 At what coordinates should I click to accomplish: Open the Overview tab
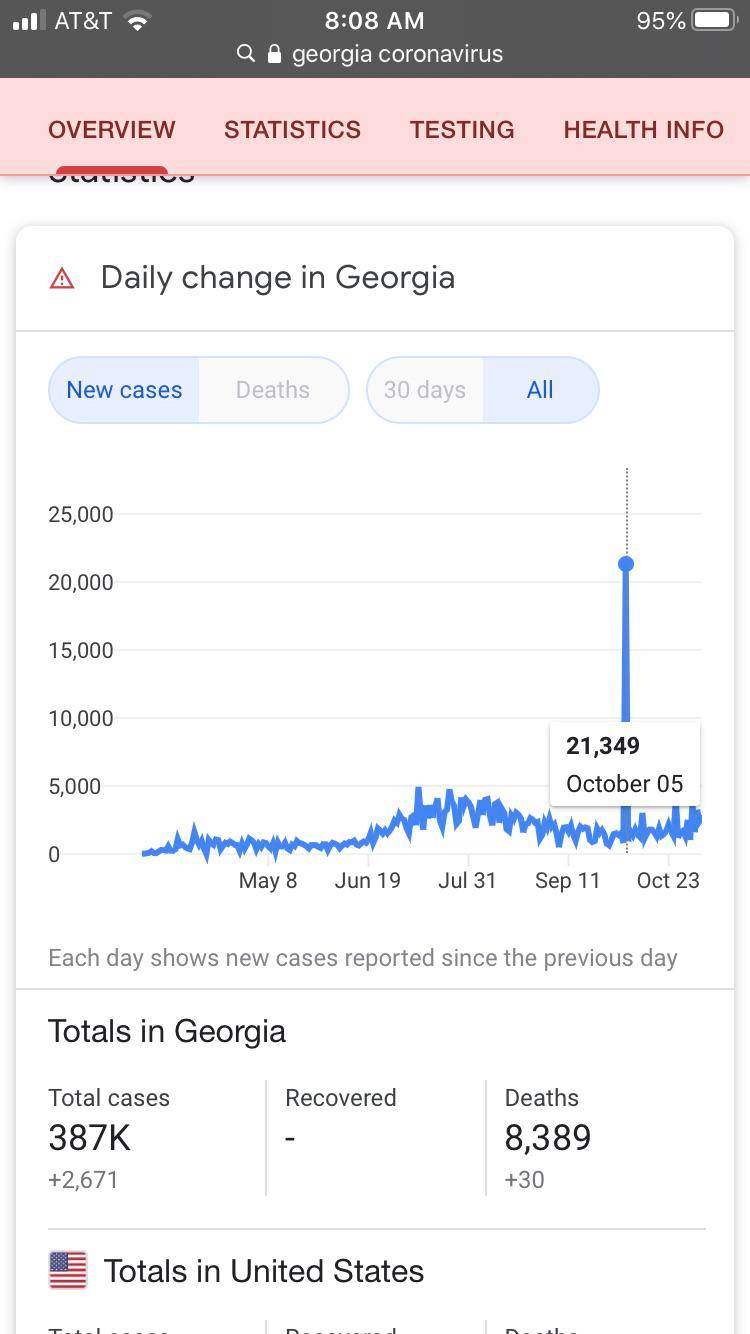click(x=112, y=130)
